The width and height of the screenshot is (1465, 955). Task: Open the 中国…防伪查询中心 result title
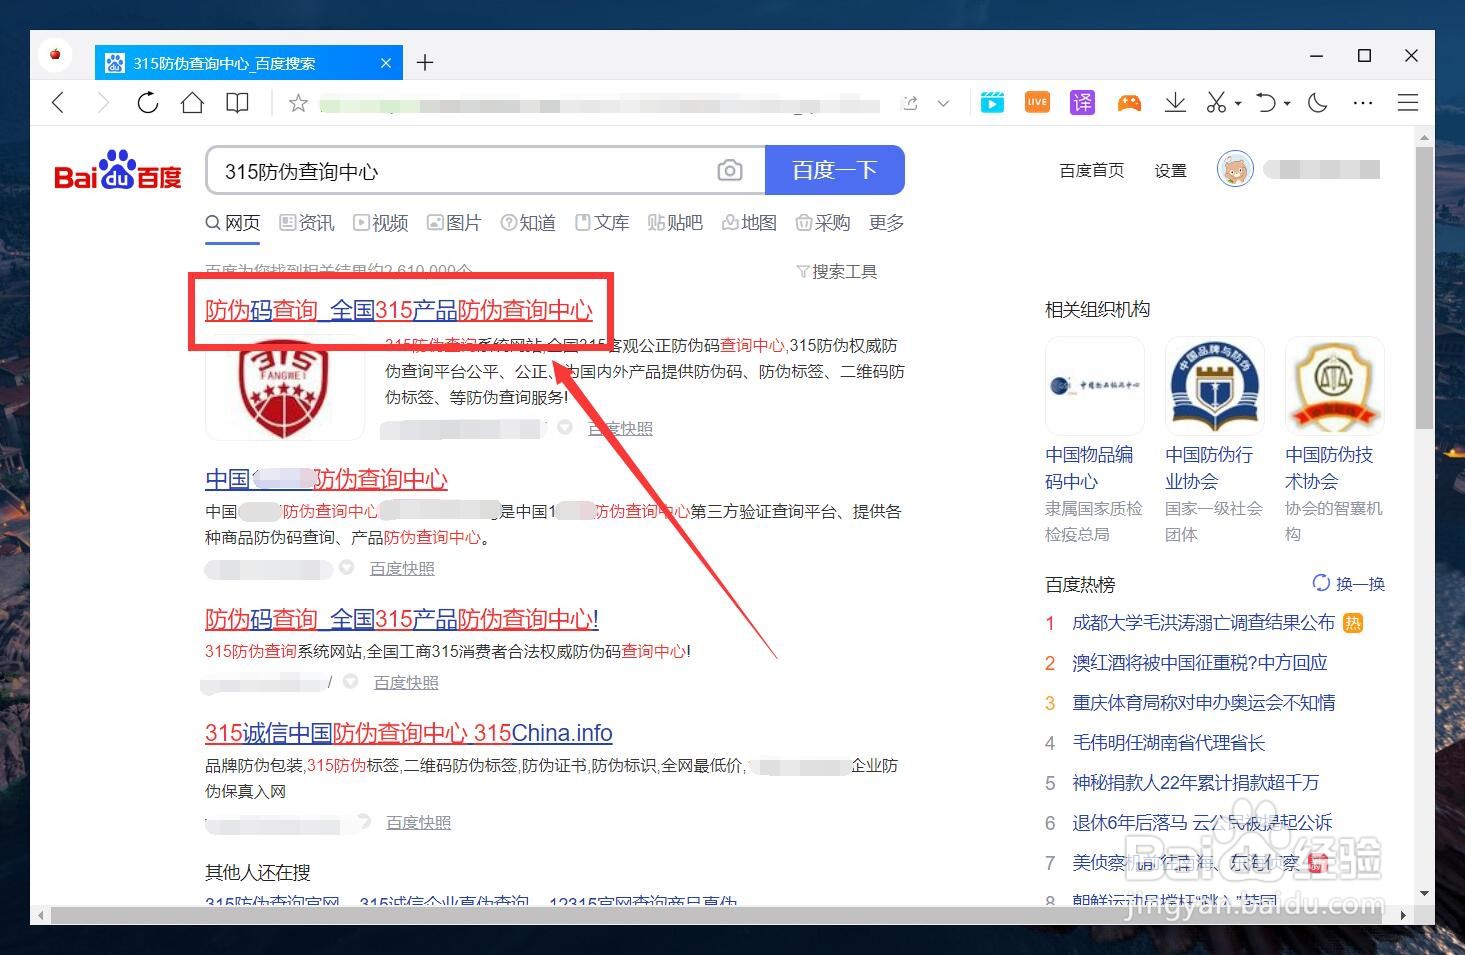click(326, 479)
